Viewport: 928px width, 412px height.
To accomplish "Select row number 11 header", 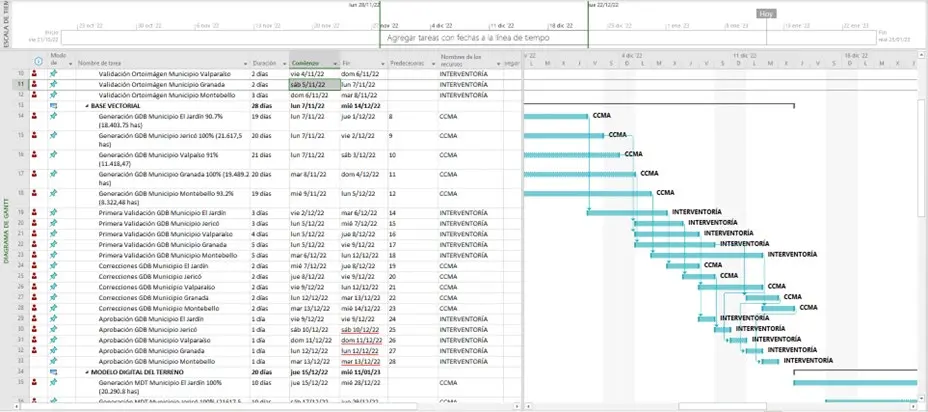I will (x=20, y=84).
